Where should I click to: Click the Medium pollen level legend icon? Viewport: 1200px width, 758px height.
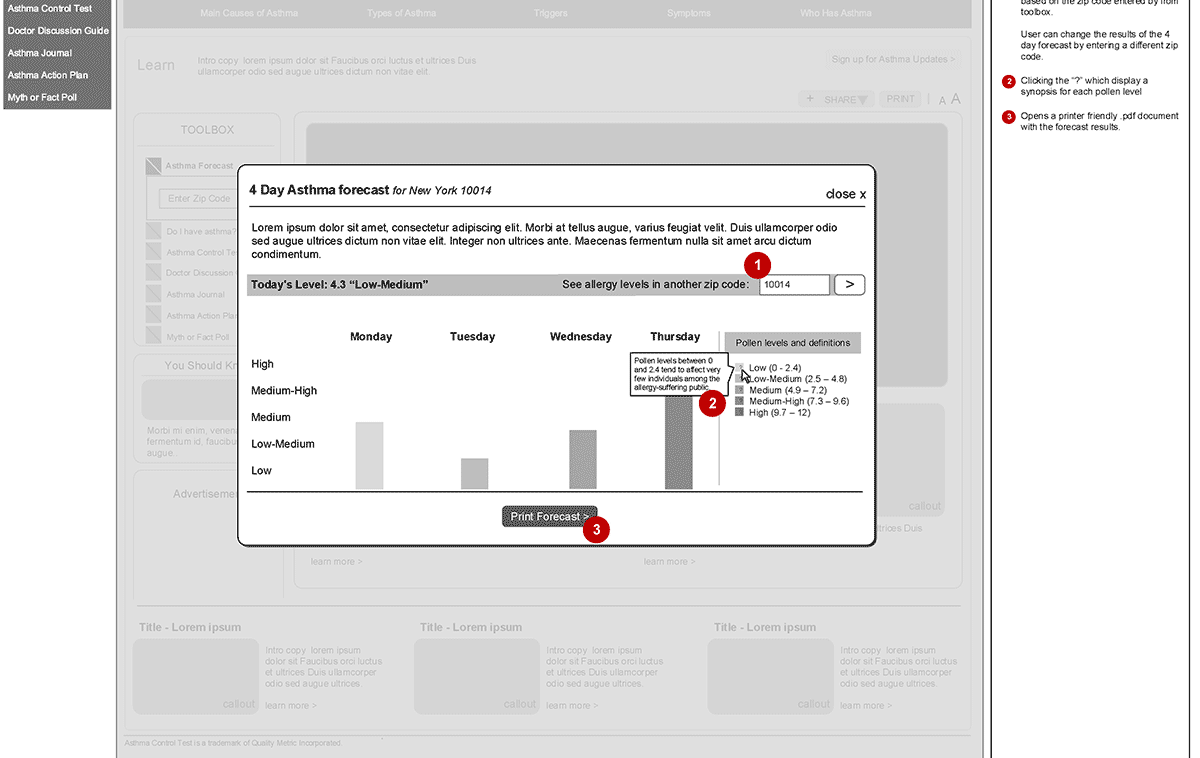pos(740,390)
